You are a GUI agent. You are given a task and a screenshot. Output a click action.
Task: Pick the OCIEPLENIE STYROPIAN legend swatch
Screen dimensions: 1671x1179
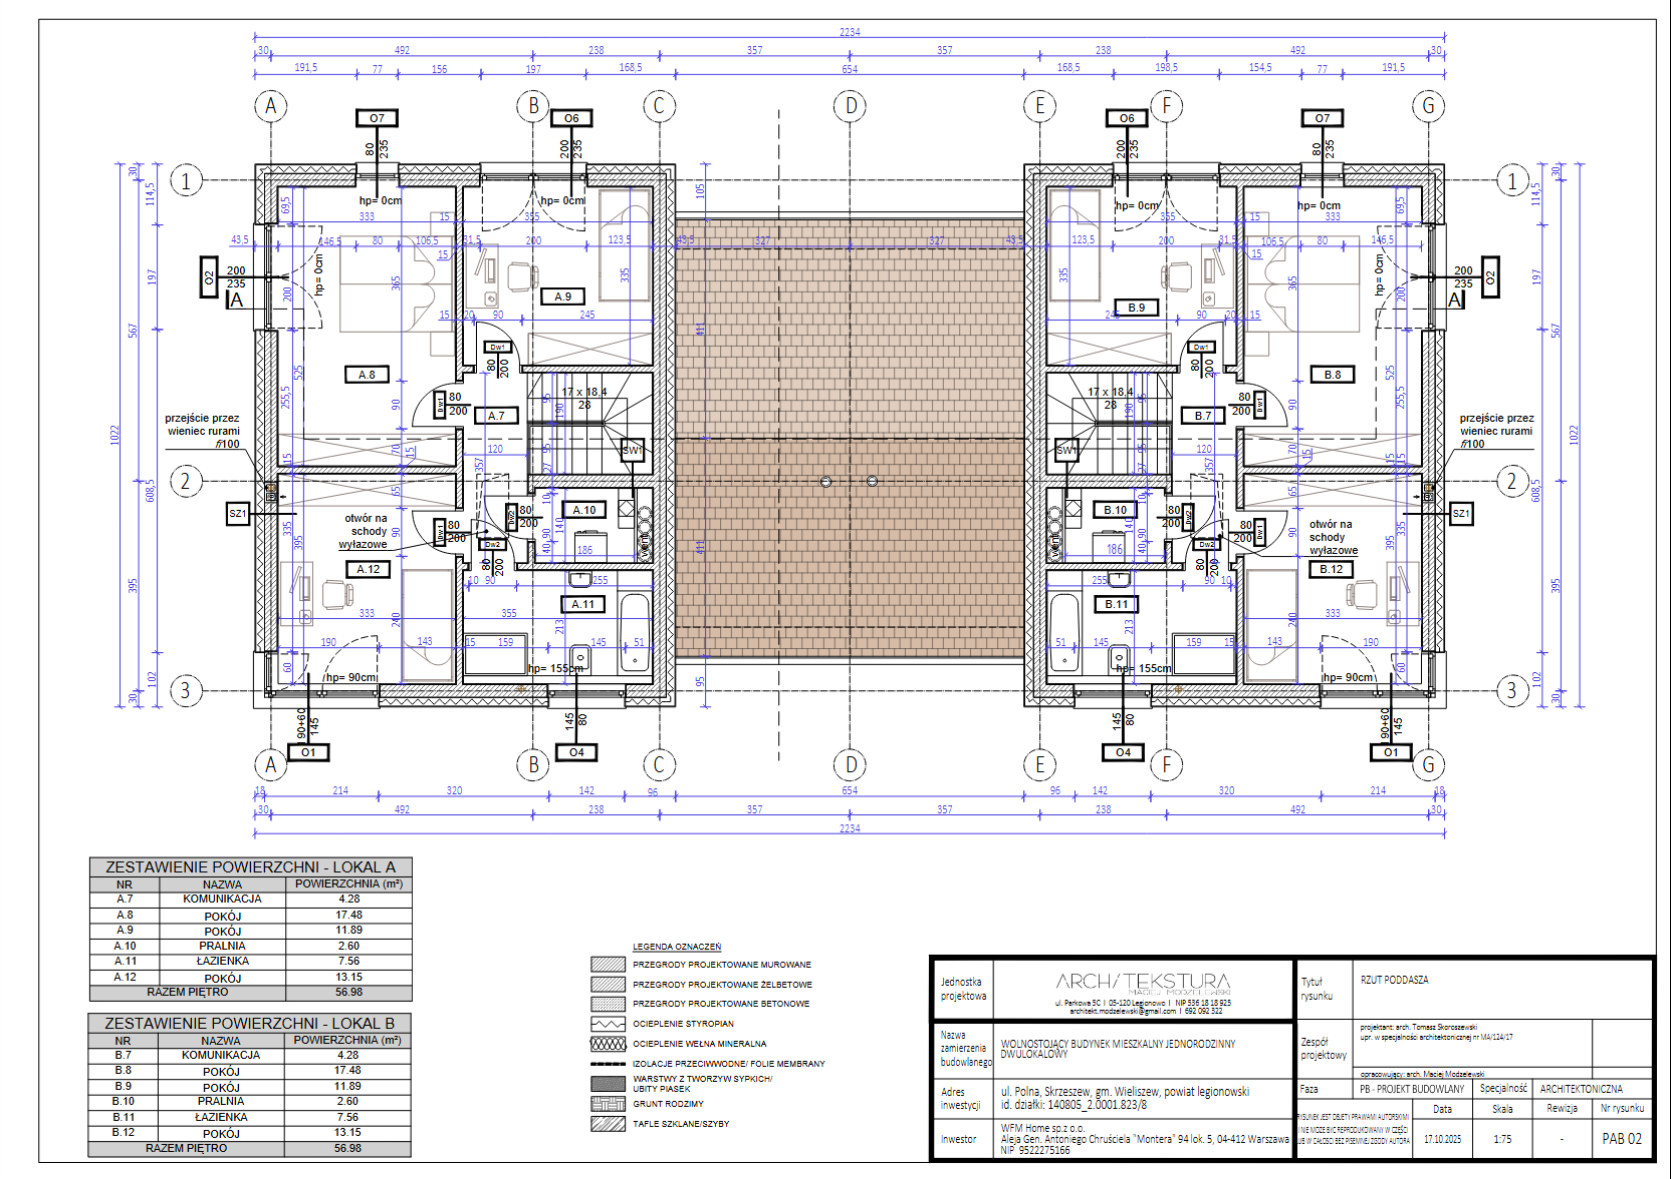pos(608,1024)
